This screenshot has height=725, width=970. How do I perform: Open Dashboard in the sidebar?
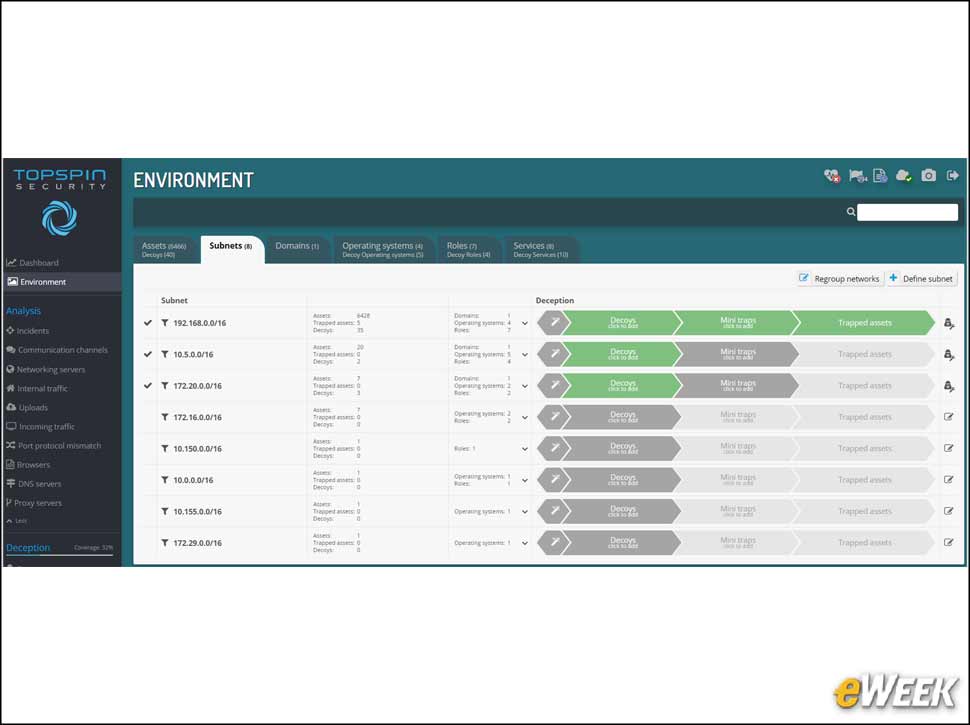33,262
